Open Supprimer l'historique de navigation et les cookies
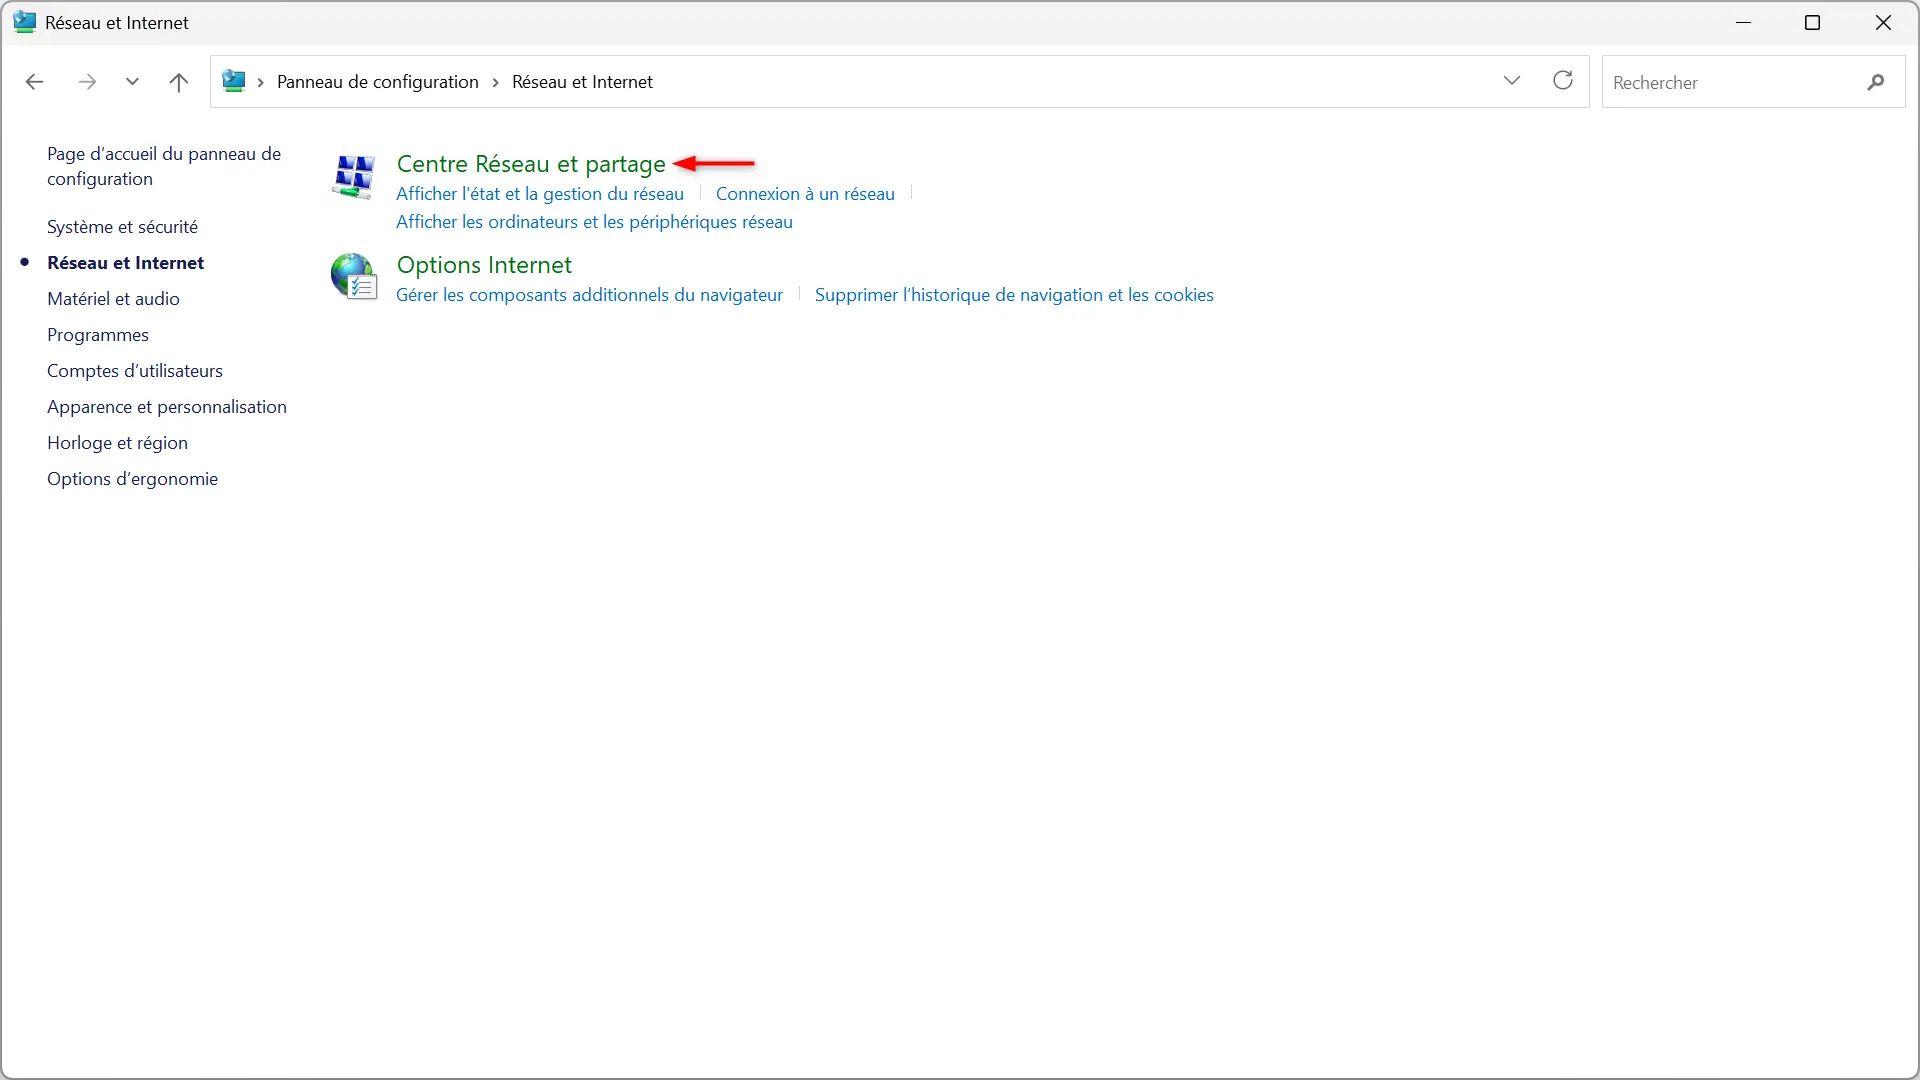The width and height of the screenshot is (1920, 1080). (x=1014, y=295)
